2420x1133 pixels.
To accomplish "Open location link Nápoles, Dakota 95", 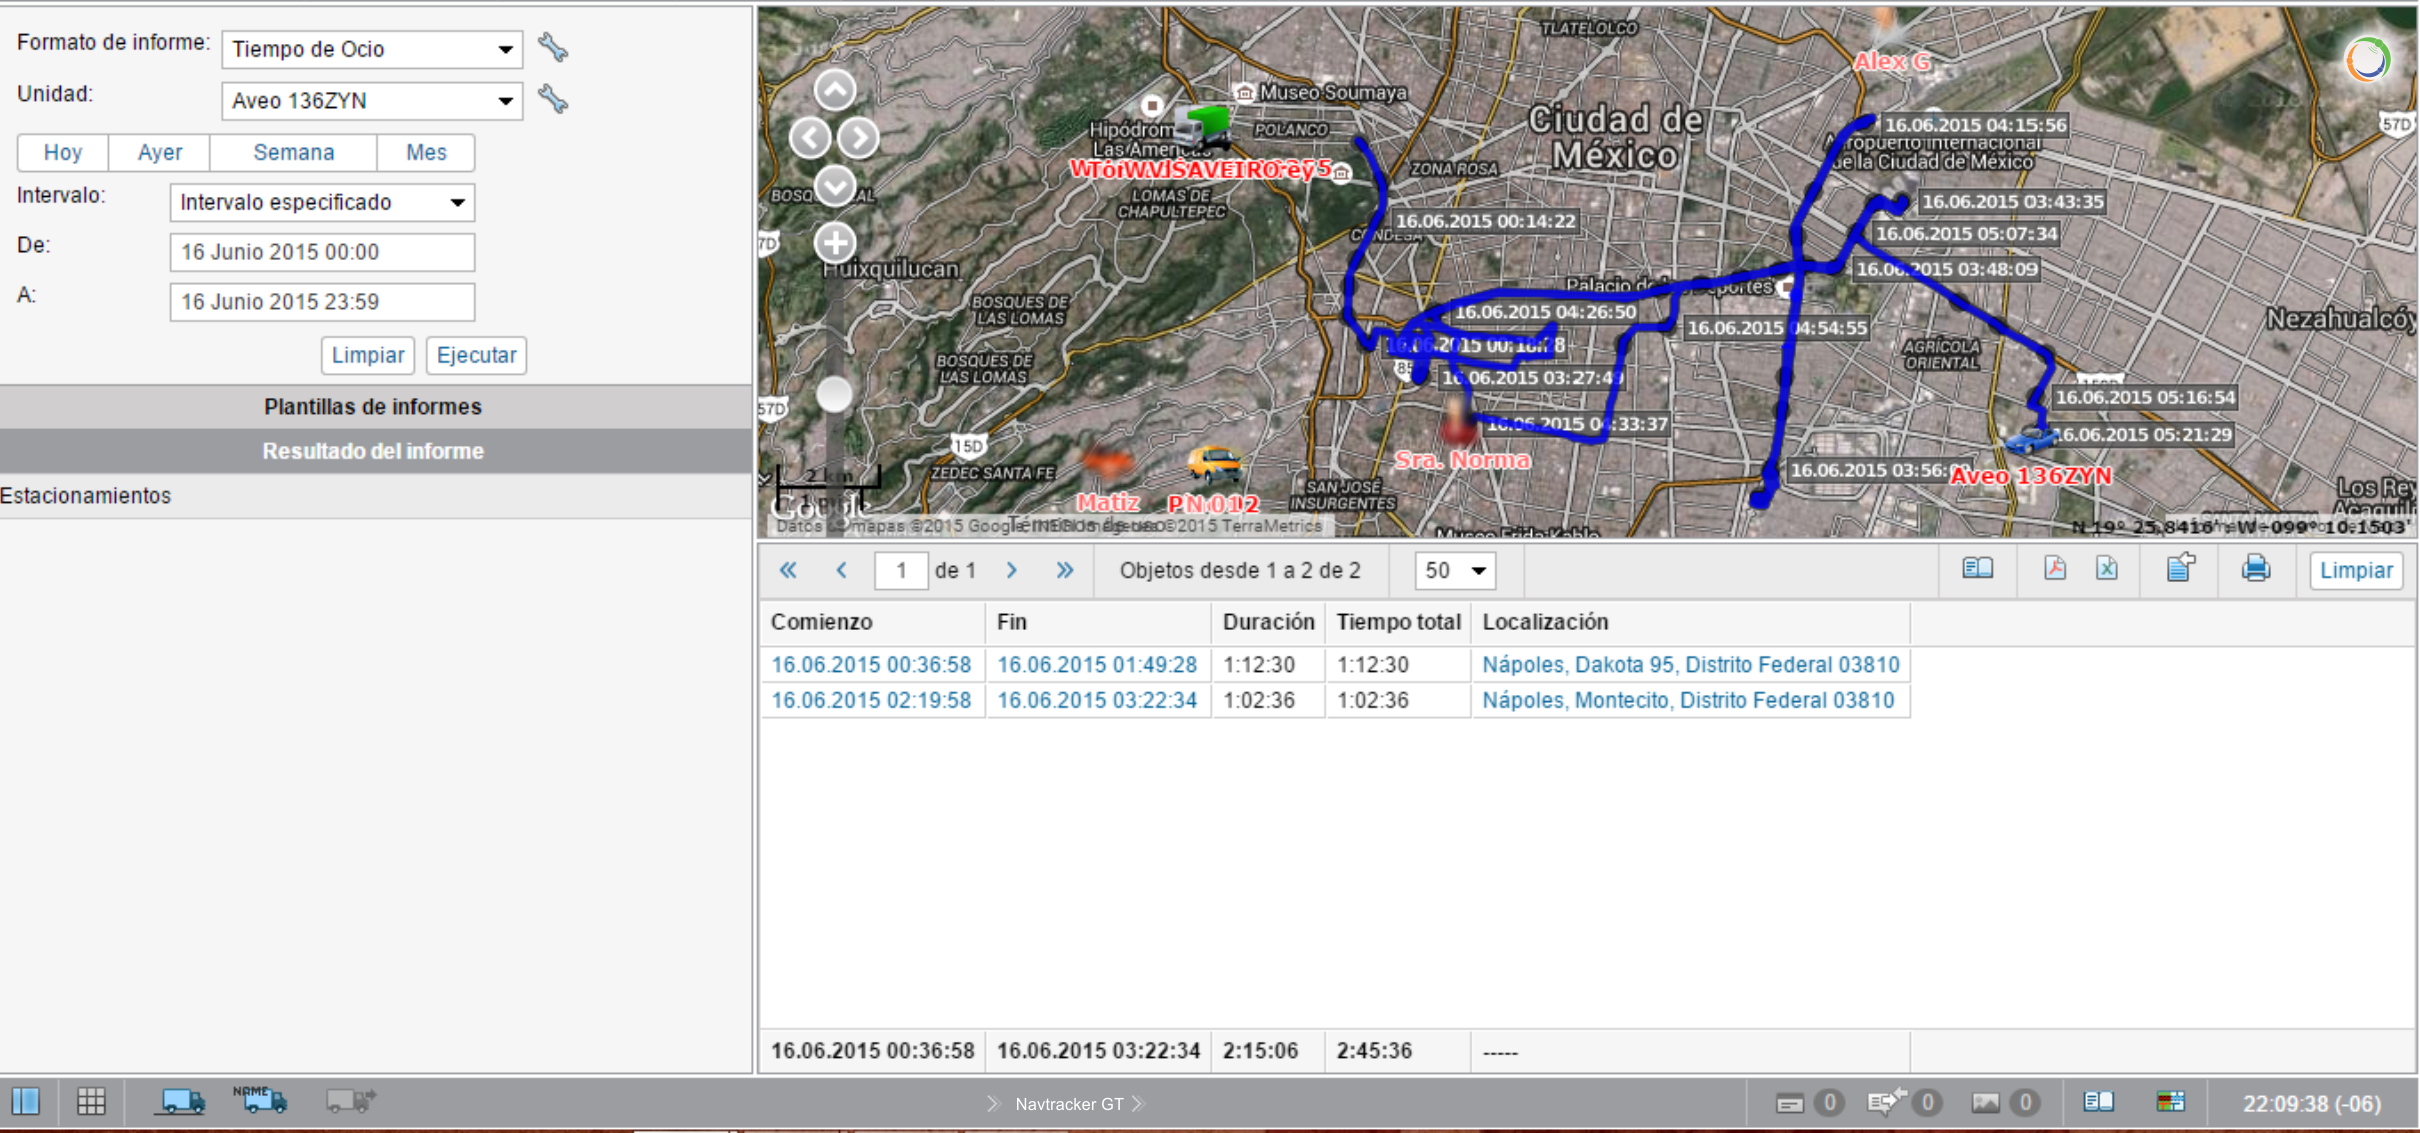I will (1689, 665).
